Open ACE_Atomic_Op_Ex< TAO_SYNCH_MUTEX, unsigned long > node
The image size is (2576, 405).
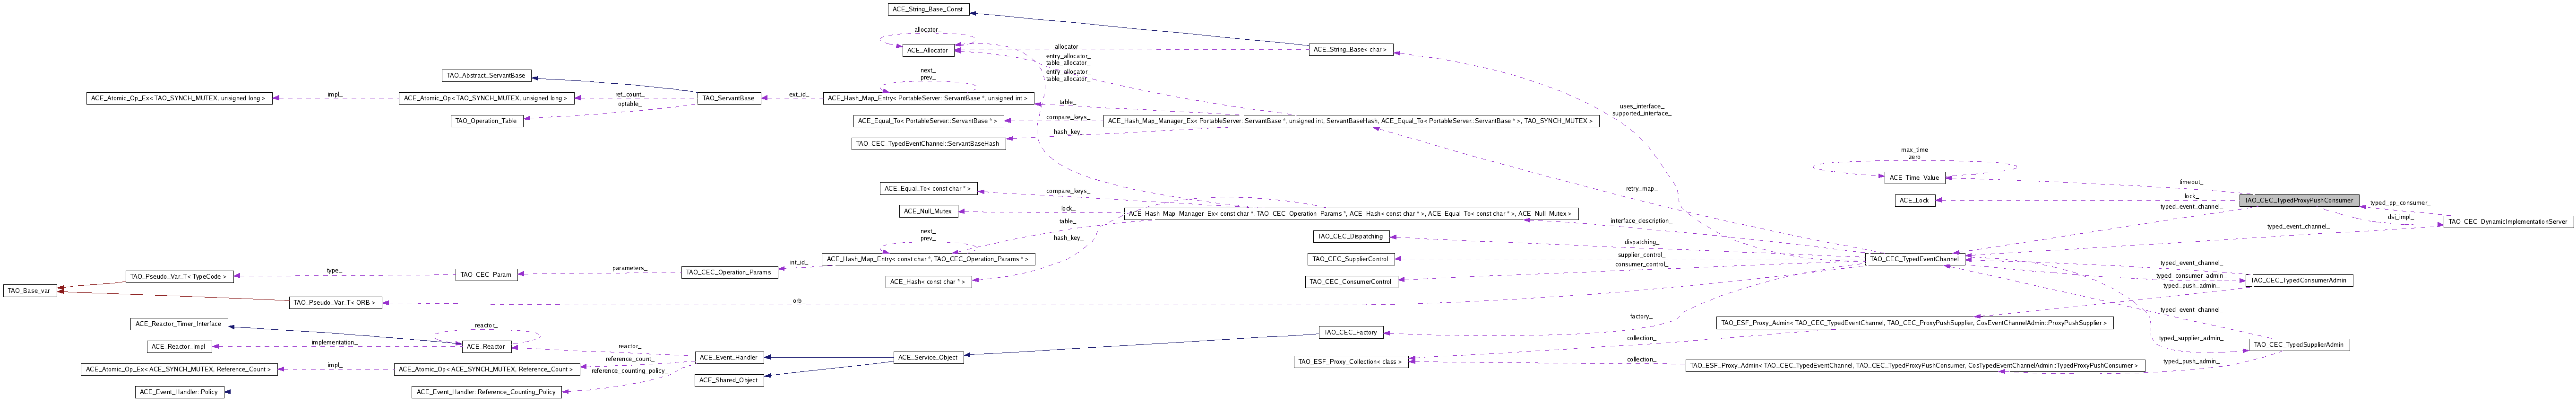[x=179, y=98]
